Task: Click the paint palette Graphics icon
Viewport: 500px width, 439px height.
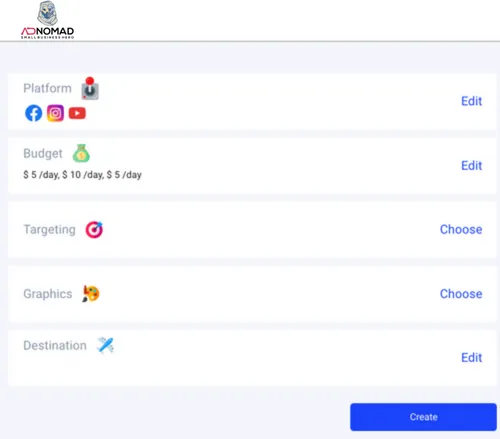Action: (91, 294)
